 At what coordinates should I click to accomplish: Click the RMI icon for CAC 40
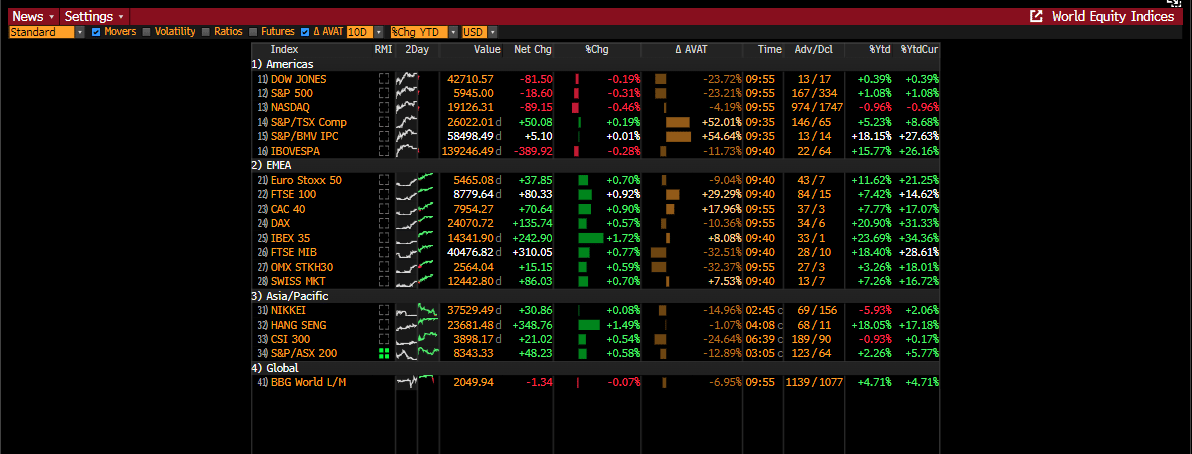pyautogui.click(x=384, y=208)
